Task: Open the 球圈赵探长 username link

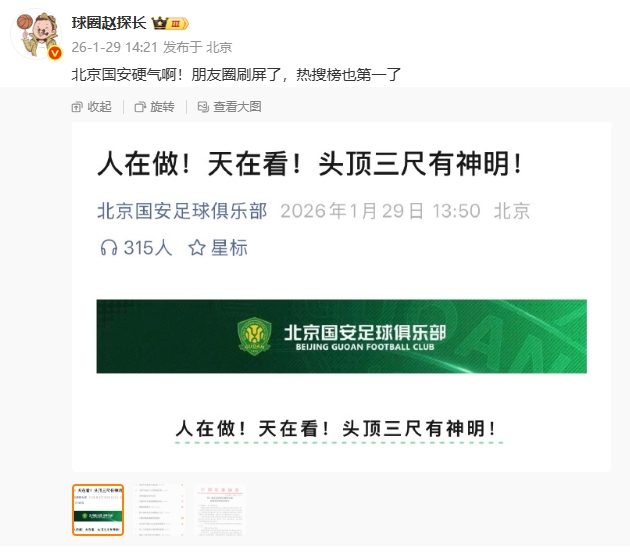Action: click(109, 23)
